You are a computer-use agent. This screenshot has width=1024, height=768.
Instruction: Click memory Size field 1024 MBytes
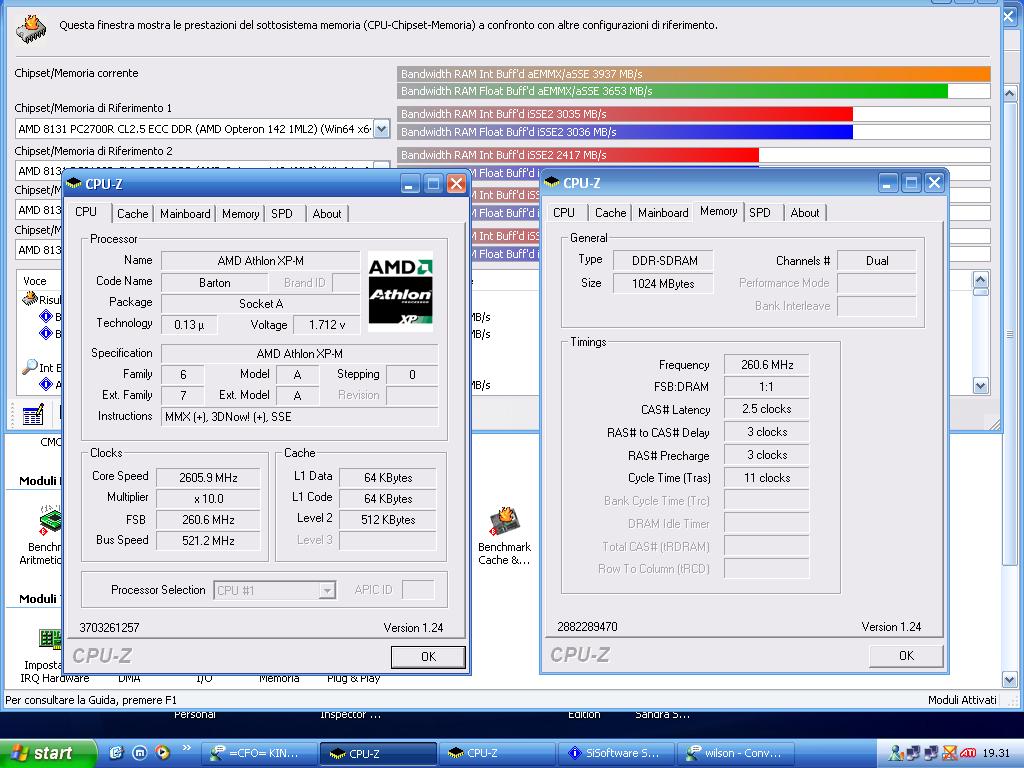coord(664,283)
